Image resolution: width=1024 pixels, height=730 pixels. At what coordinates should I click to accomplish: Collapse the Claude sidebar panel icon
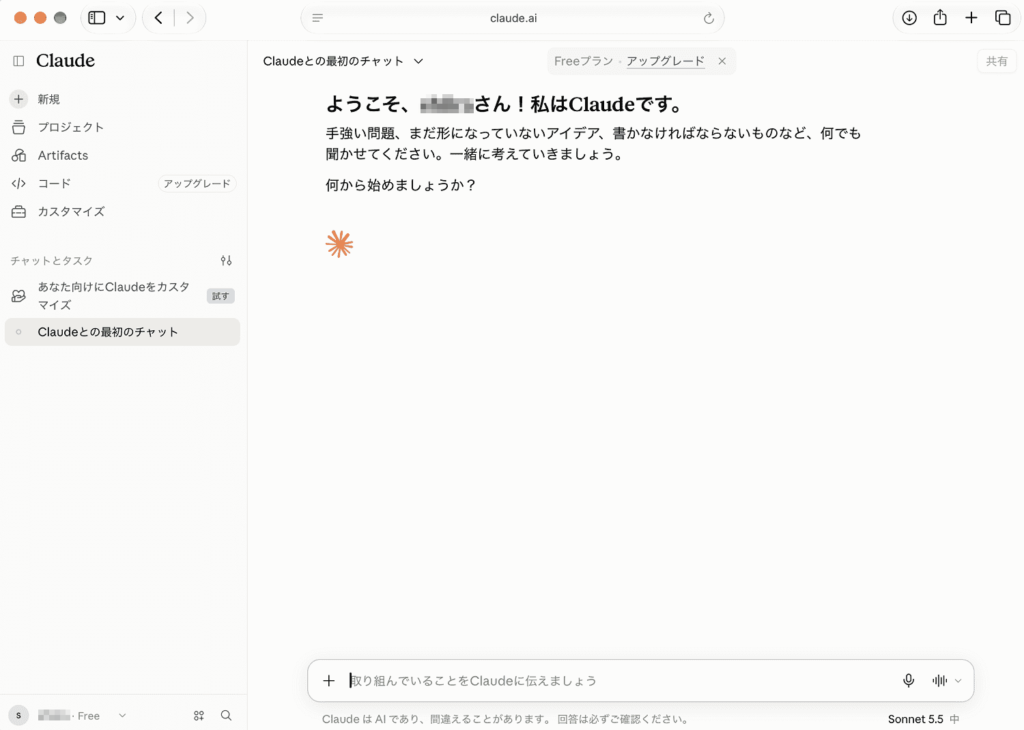click(x=18, y=61)
